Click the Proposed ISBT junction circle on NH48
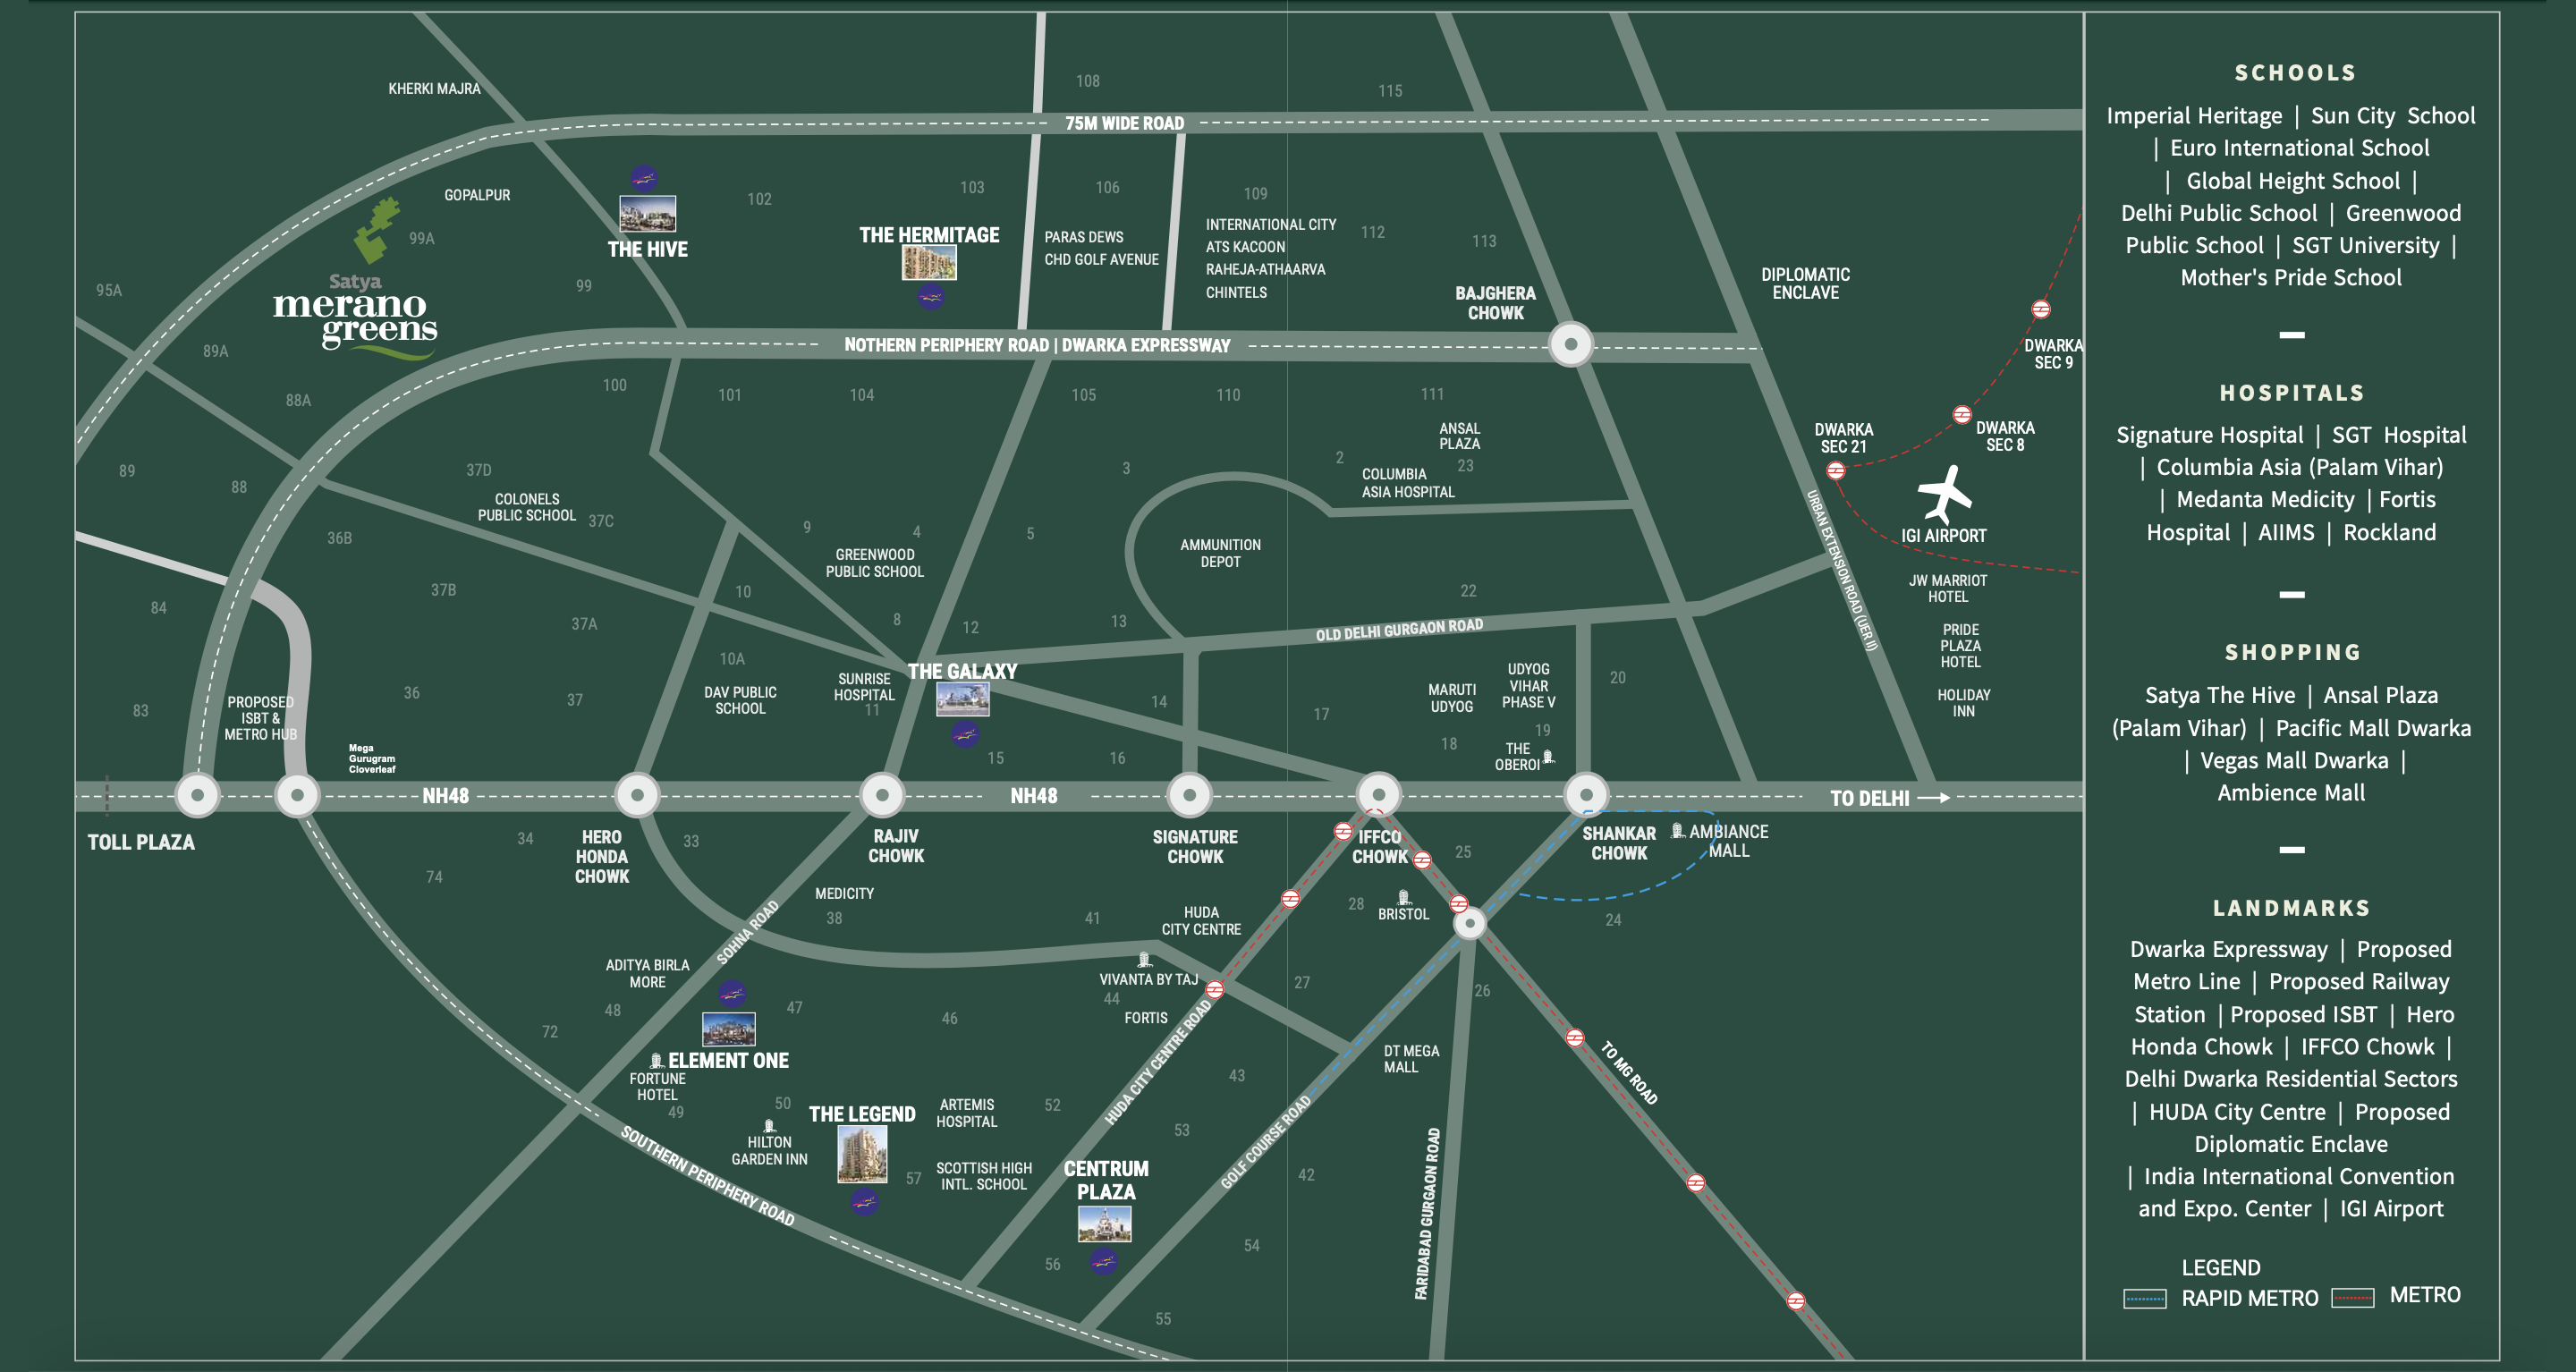Viewport: 2576px width, 1372px height. [x=297, y=795]
